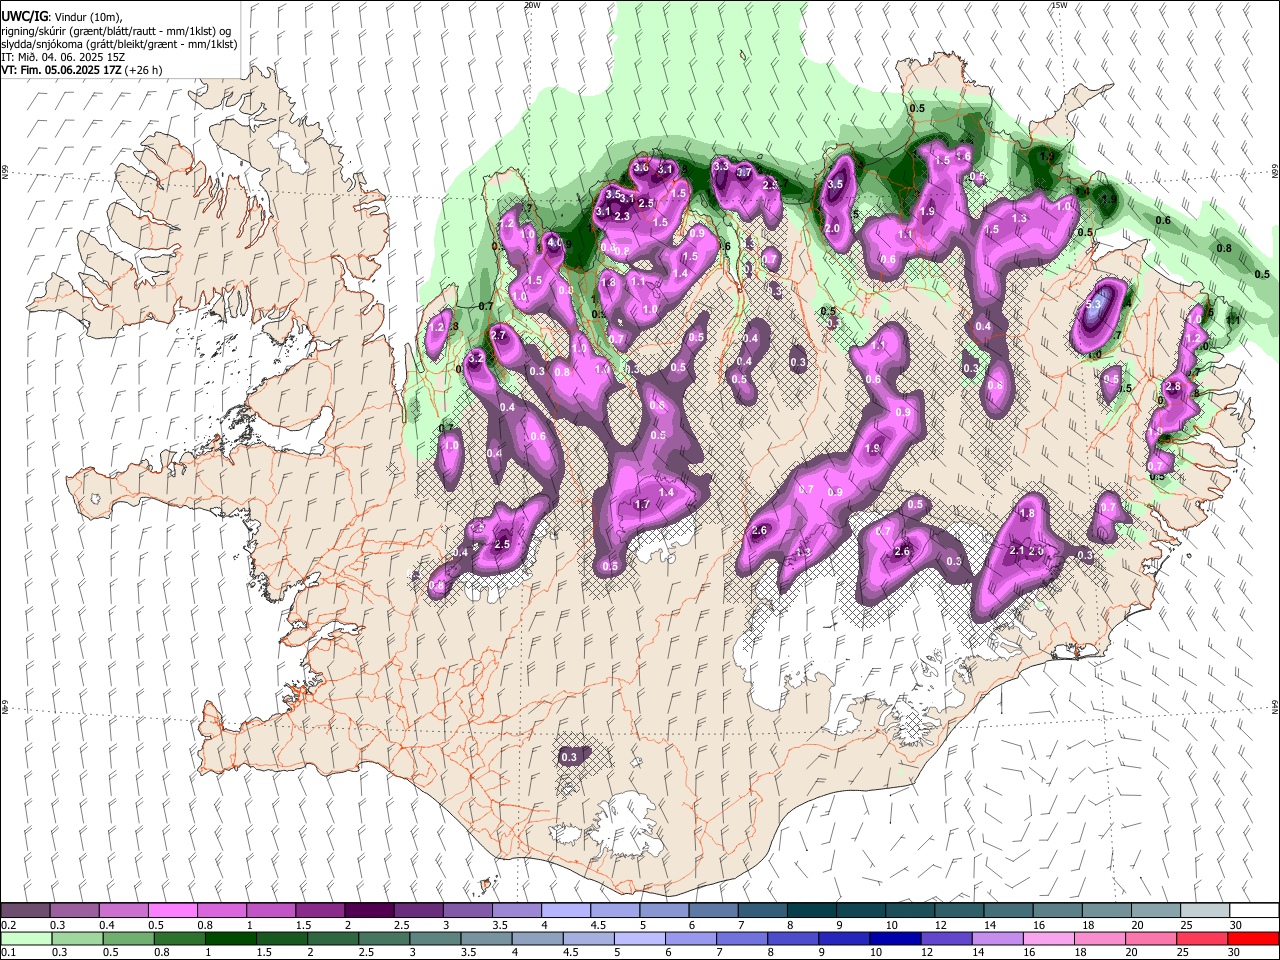Click the 0.2 label on the snow legend
The height and width of the screenshot is (960, 1280).
8,925
